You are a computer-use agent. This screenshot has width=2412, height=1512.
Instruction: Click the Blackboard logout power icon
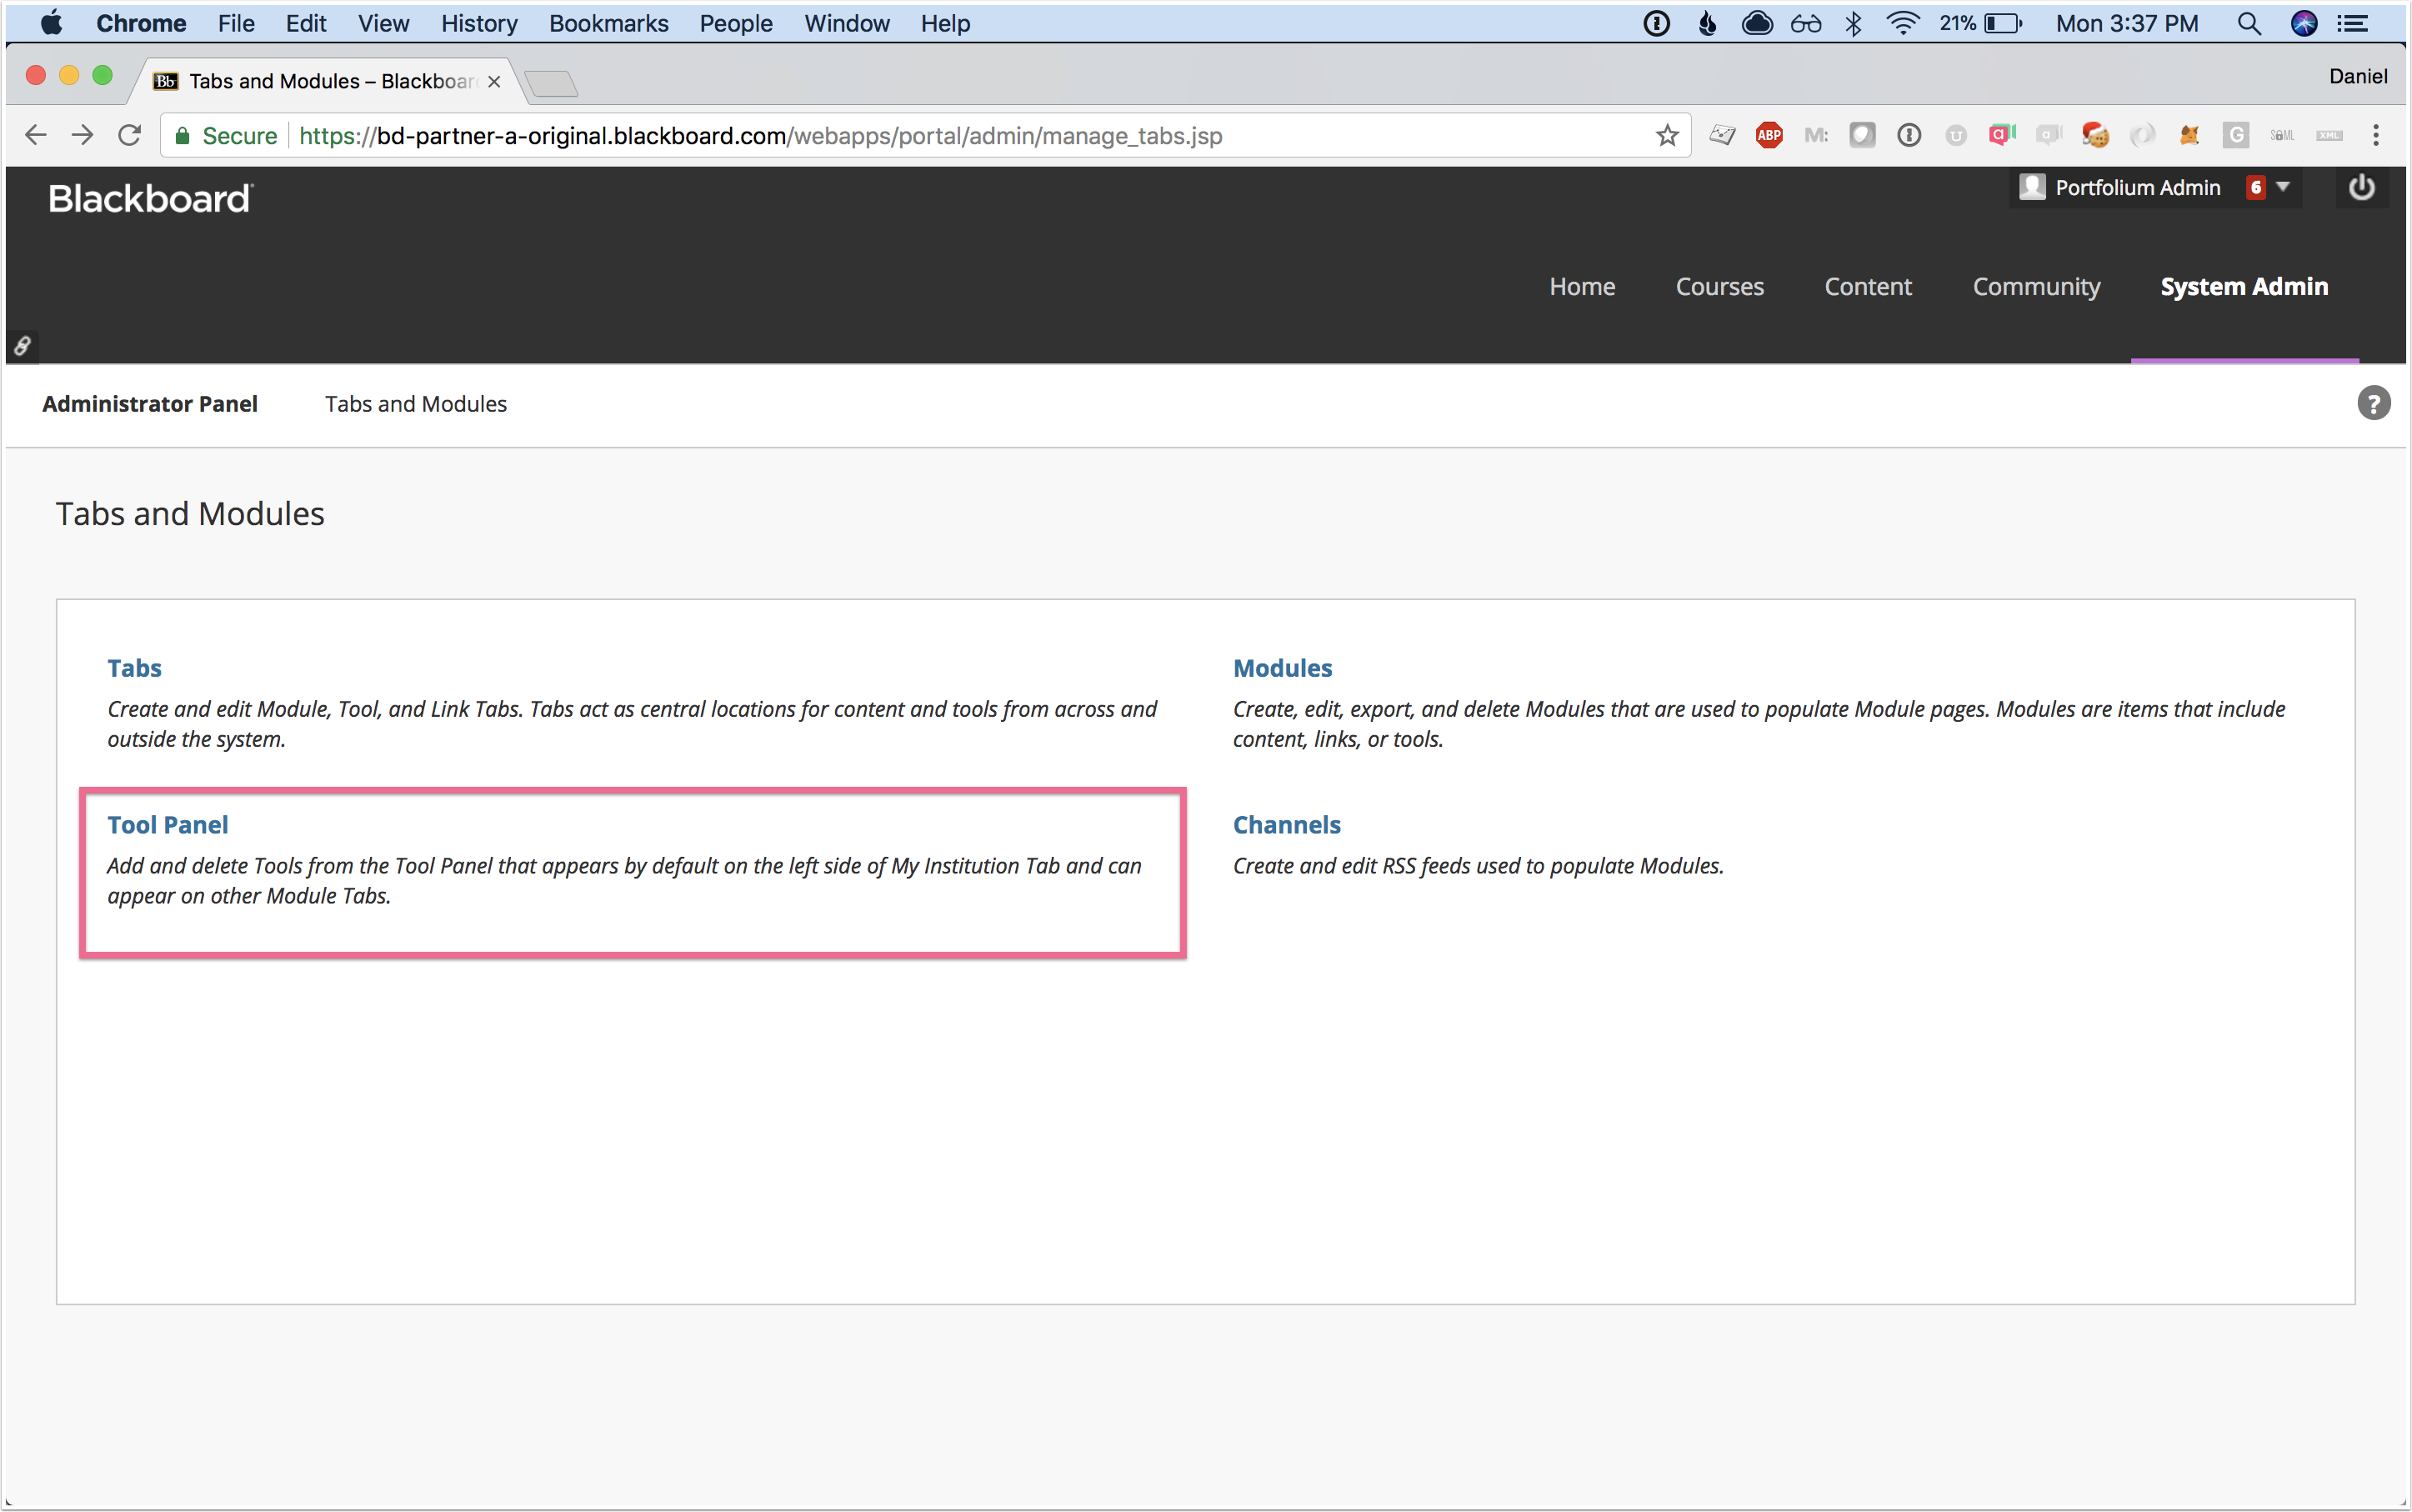click(2361, 188)
